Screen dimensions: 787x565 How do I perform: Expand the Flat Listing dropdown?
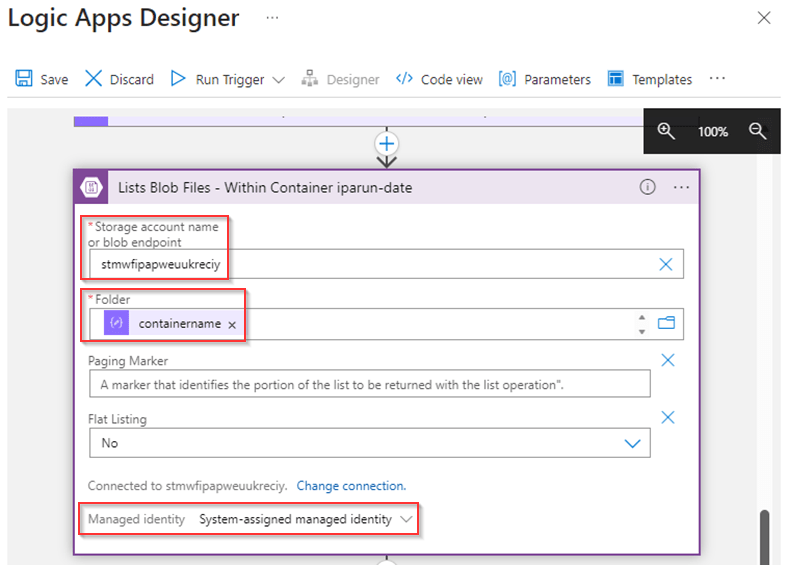632,443
